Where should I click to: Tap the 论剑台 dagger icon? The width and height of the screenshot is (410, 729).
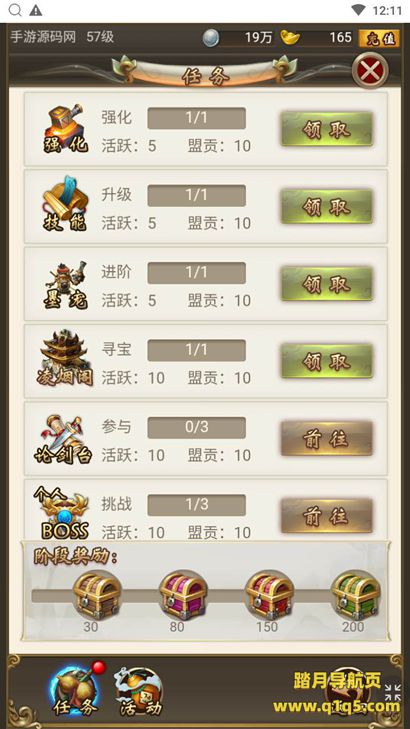click(x=63, y=439)
